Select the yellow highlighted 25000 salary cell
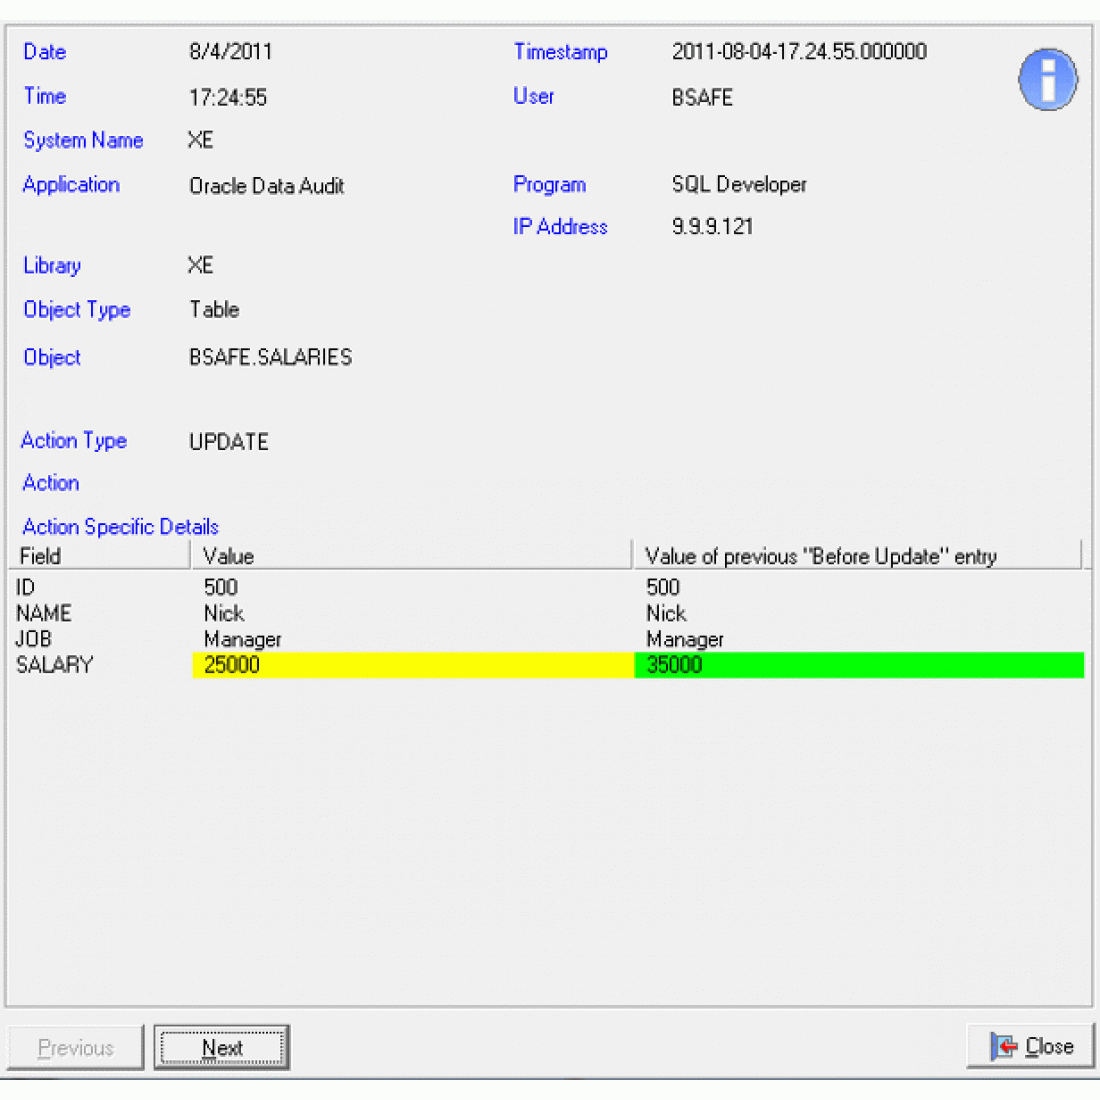 click(410, 665)
